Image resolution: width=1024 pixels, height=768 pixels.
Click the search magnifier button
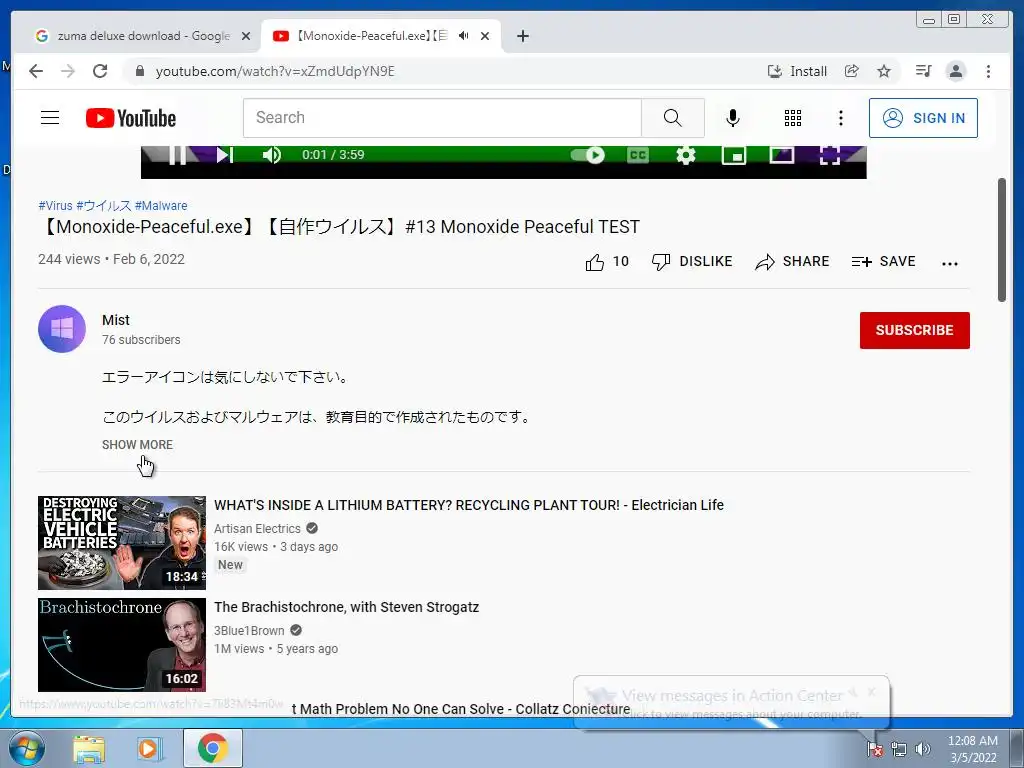[x=673, y=118]
